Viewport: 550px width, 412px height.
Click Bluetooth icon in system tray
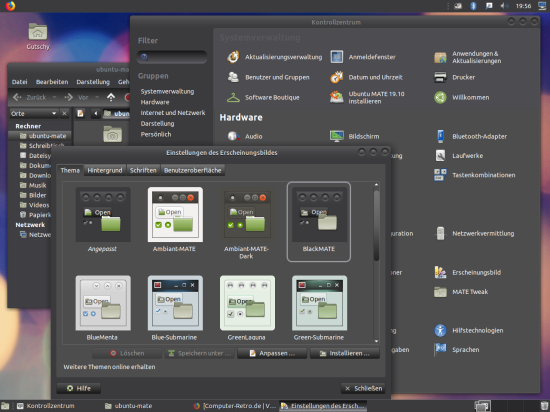pos(473,6)
